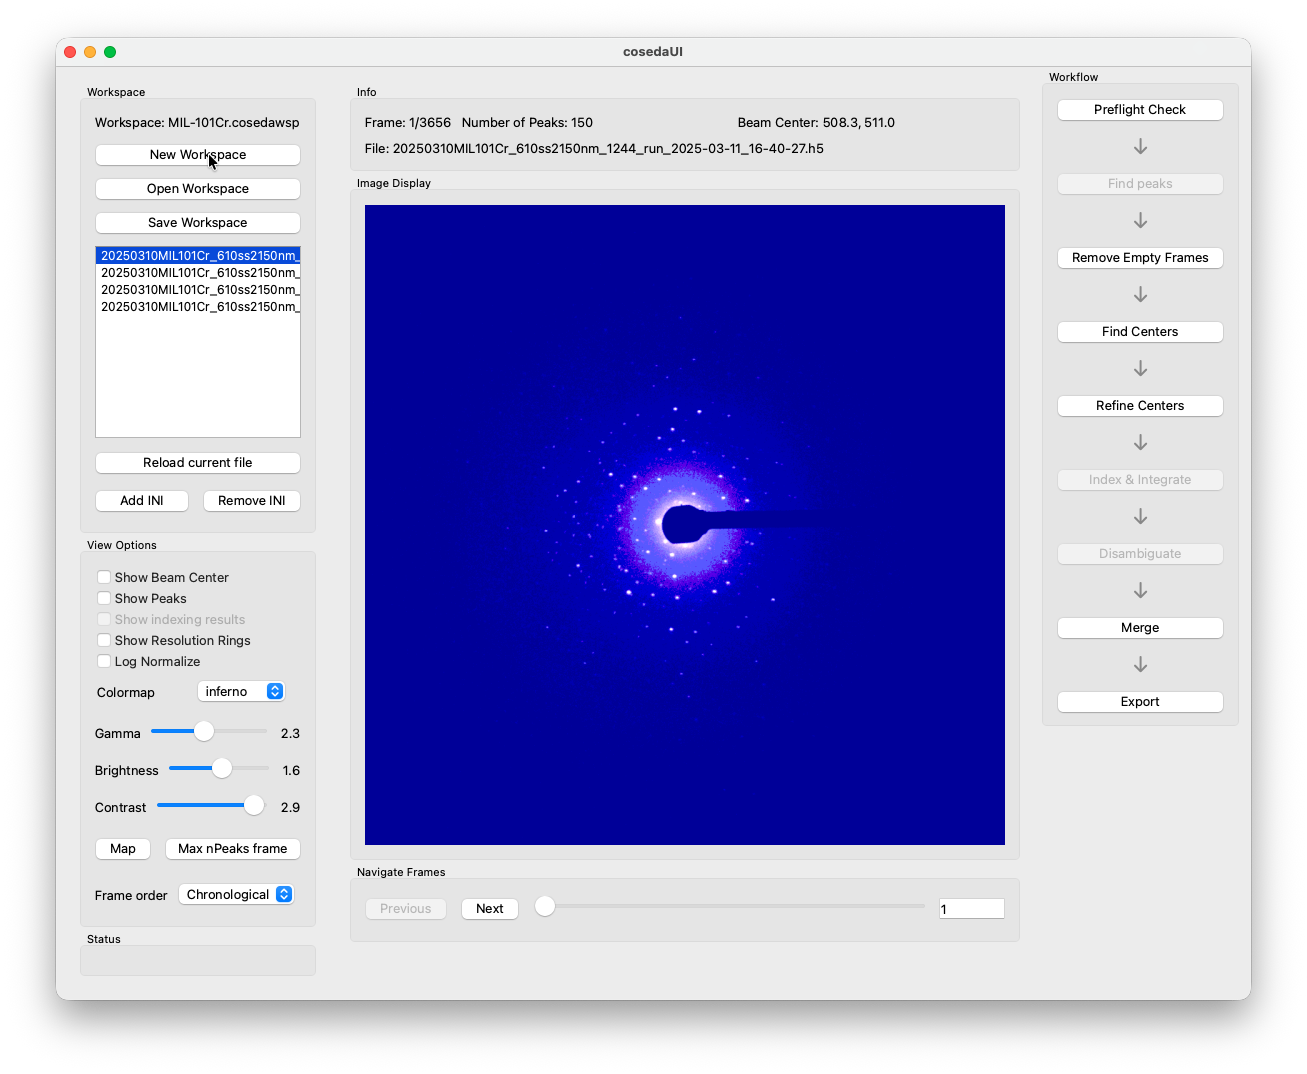This screenshot has width=1307, height=1074.
Task: Click the Gamma slider handle
Action: (204, 732)
